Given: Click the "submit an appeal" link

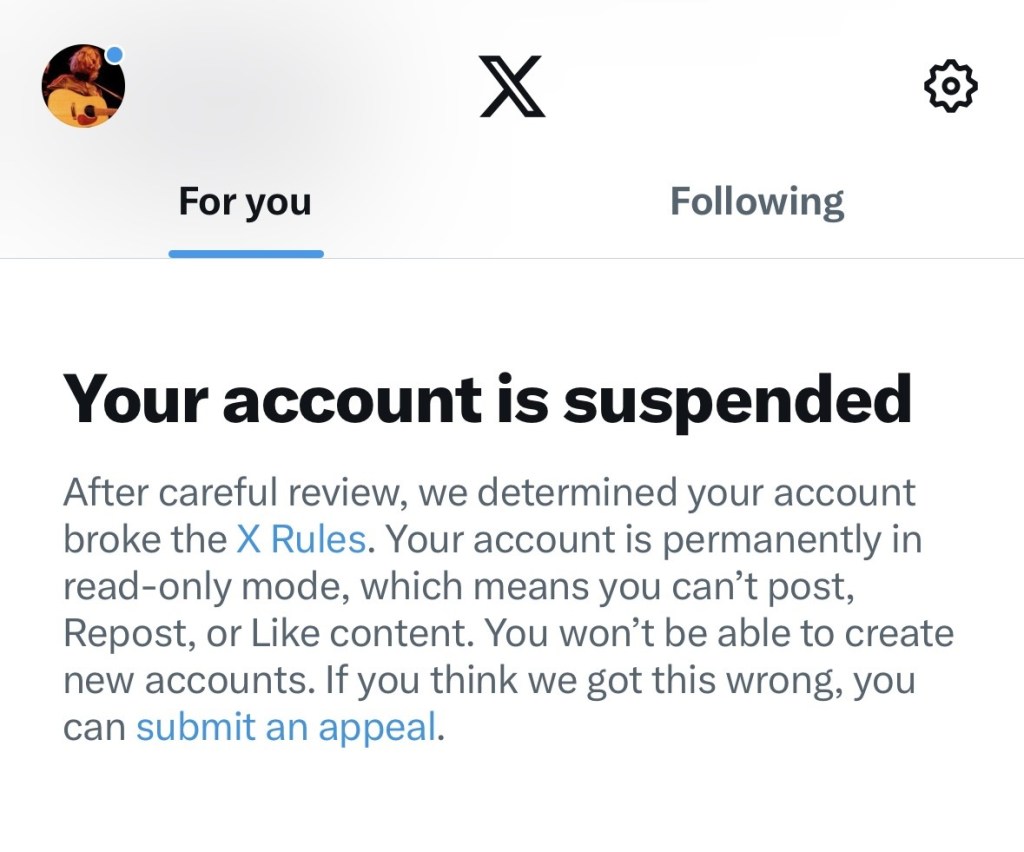Looking at the screenshot, I should pyautogui.click(x=286, y=727).
